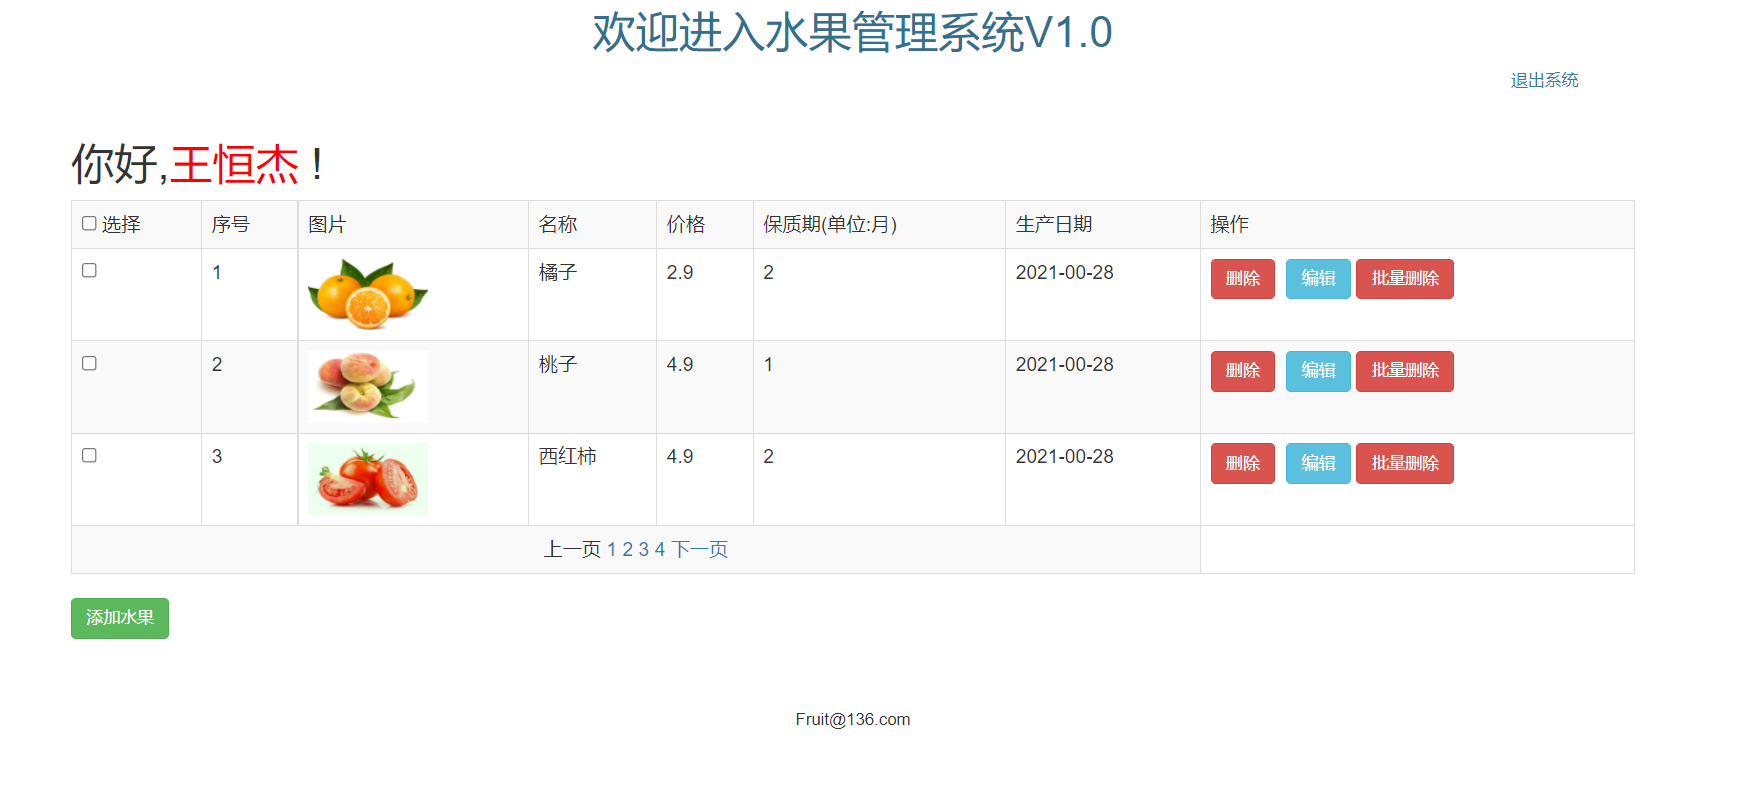Click the orange fruit thumbnail image

coord(368,295)
